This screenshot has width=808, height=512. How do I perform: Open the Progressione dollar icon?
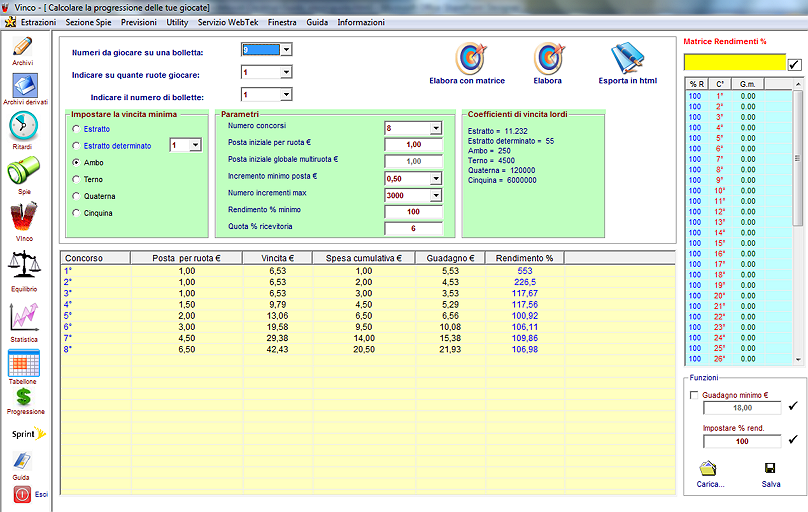pyautogui.click(x=23, y=397)
